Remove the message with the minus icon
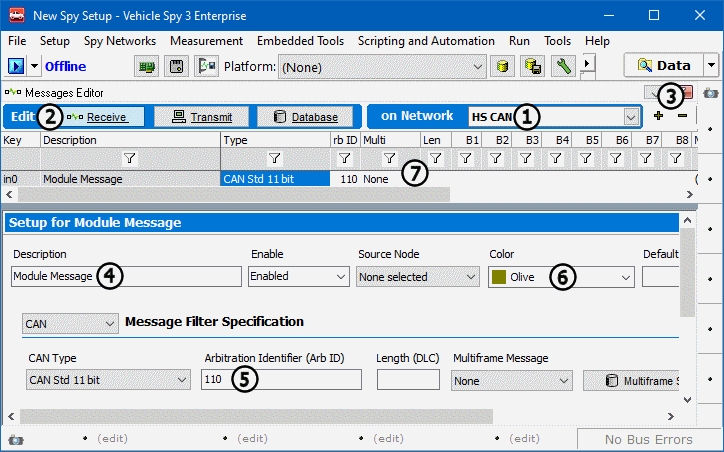Image resolution: width=724 pixels, height=452 pixels. tap(682, 116)
